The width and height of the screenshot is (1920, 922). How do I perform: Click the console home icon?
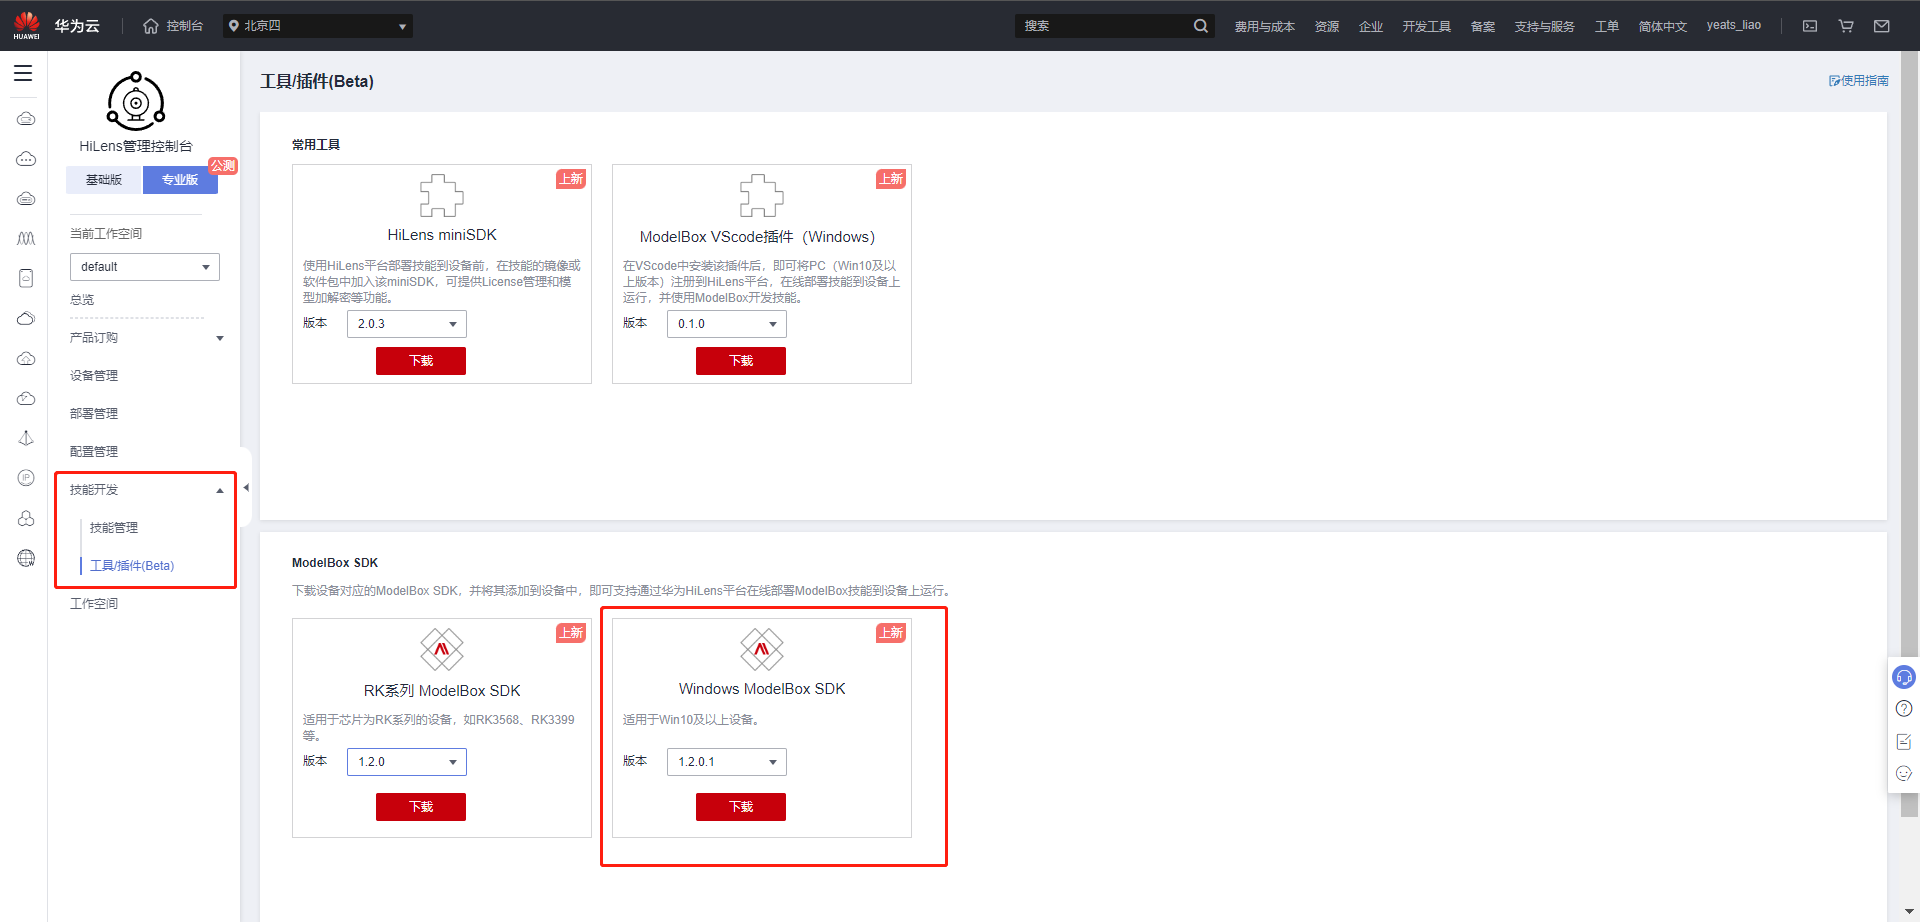click(151, 26)
